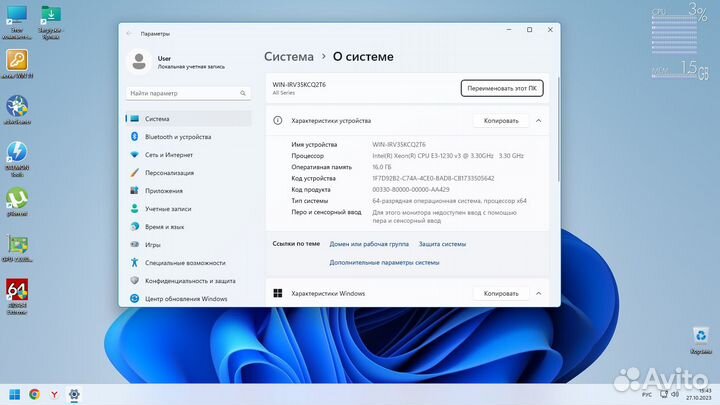
Task: Click the Windows Update sync icon
Action: click(x=135, y=298)
